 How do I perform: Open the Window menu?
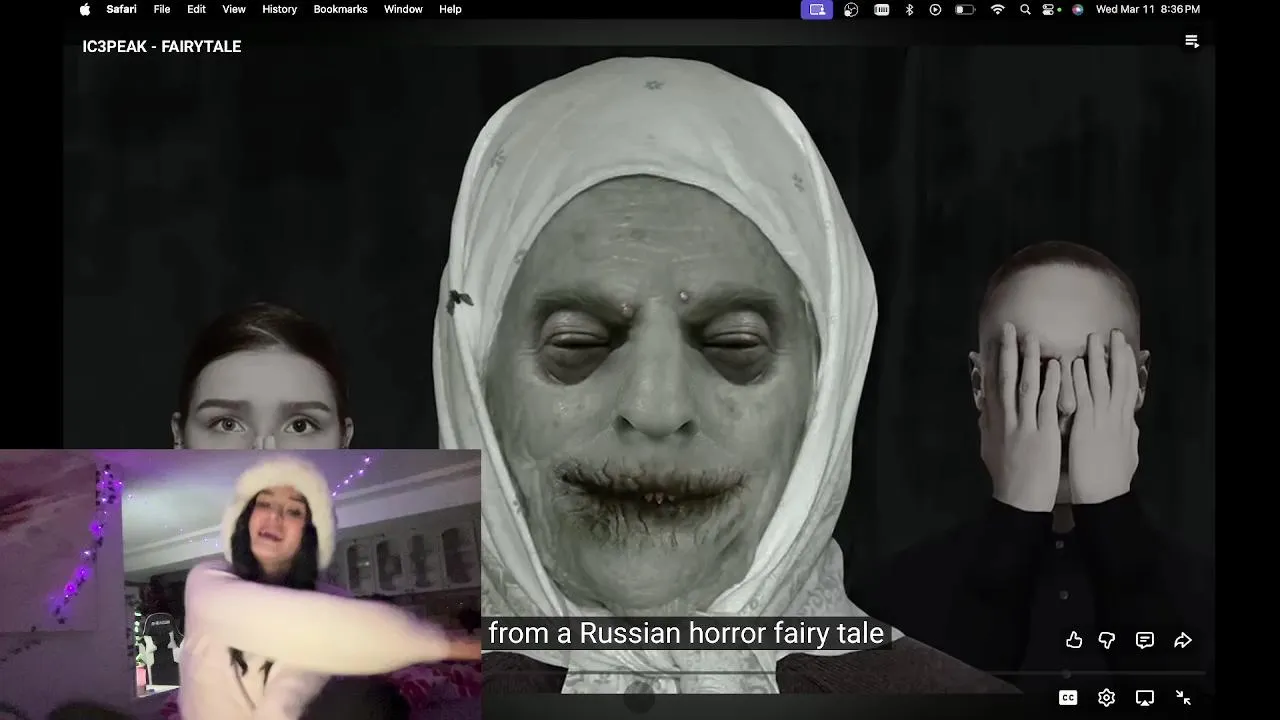click(x=403, y=9)
